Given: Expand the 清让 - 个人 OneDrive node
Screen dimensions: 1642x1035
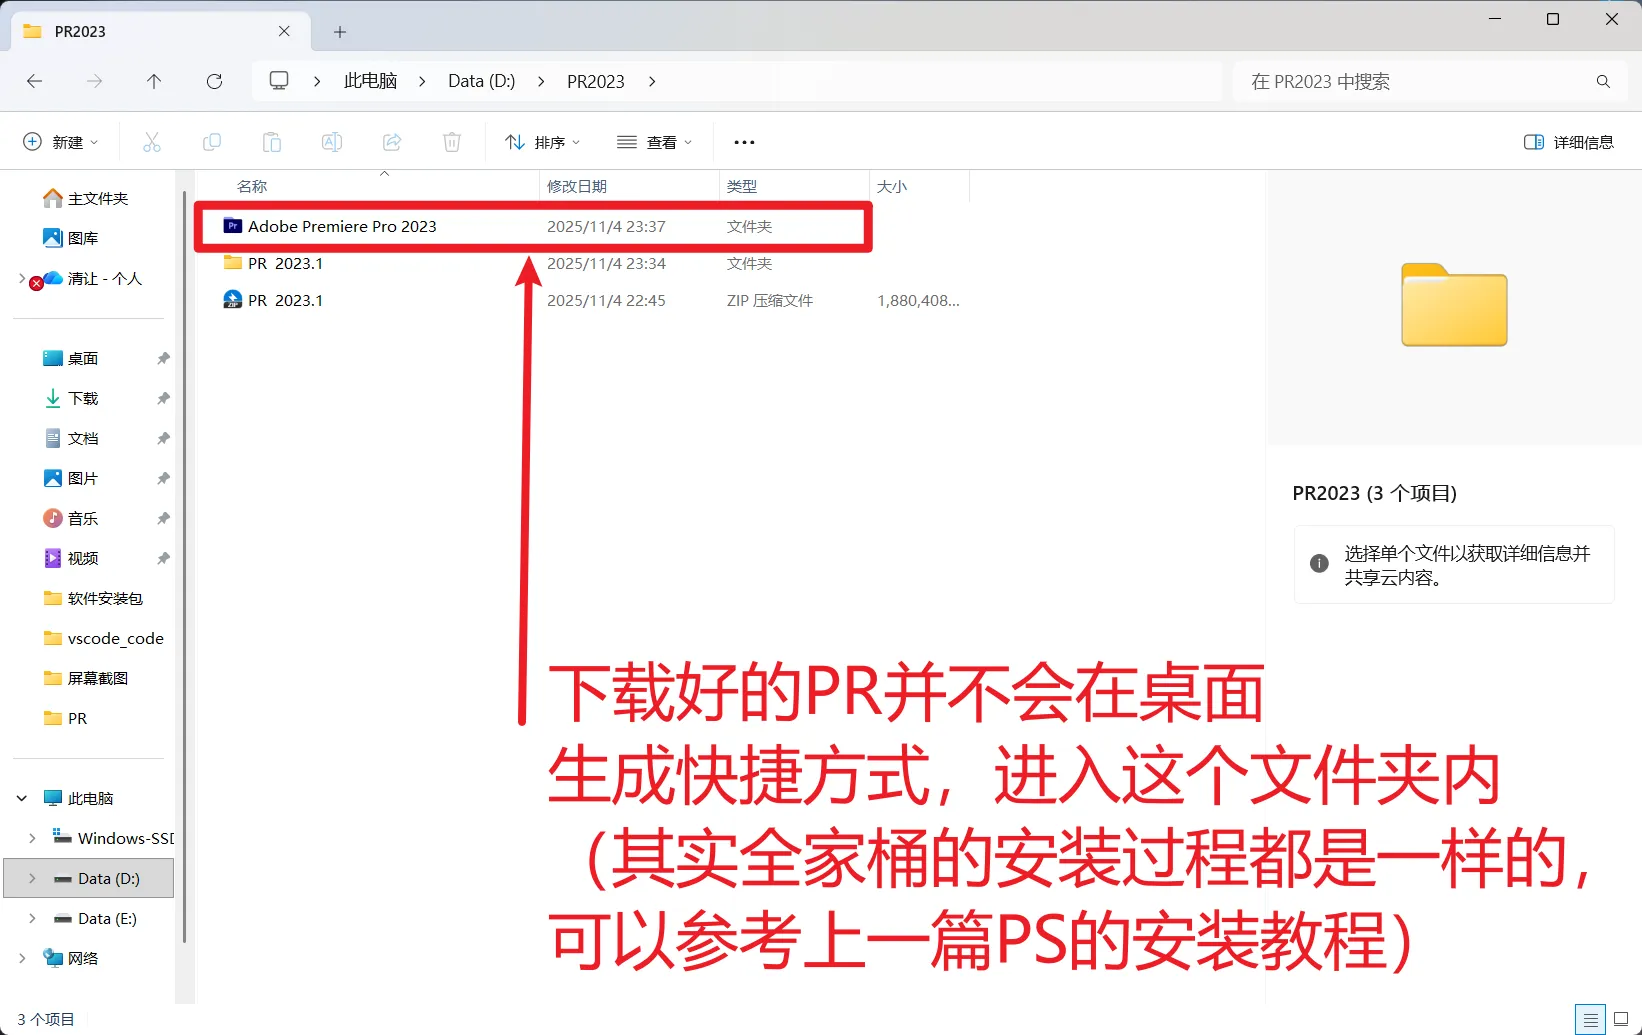Looking at the screenshot, I should (x=22, y=278).
